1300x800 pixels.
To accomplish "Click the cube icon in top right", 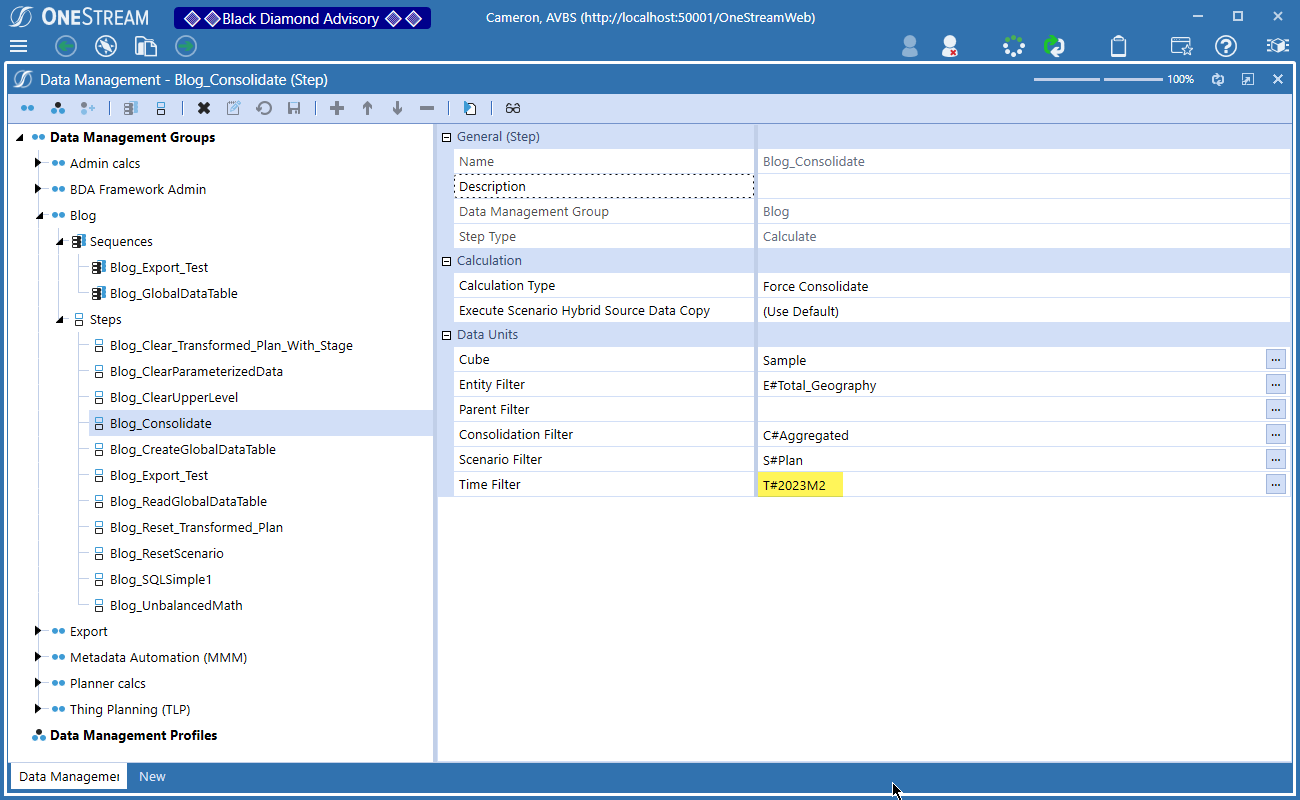I will [1277, 46].
